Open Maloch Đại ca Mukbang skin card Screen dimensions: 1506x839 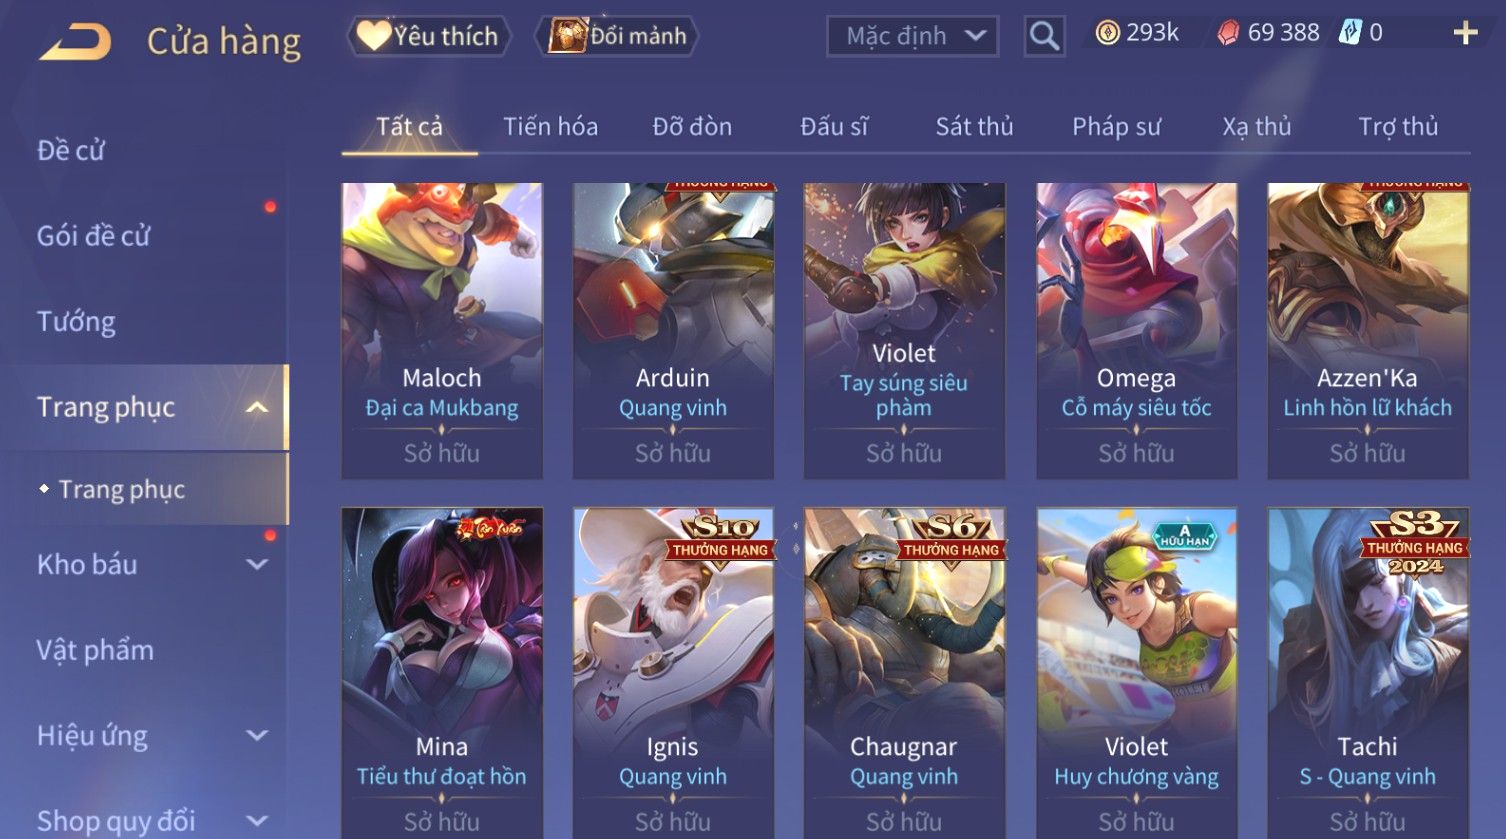(442, 330)
